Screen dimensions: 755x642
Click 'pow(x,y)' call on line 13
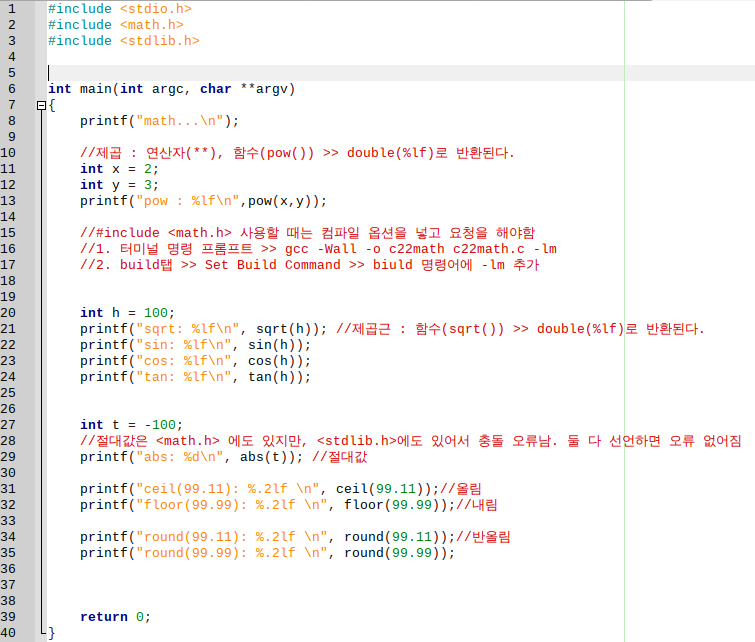coord(283,200)
